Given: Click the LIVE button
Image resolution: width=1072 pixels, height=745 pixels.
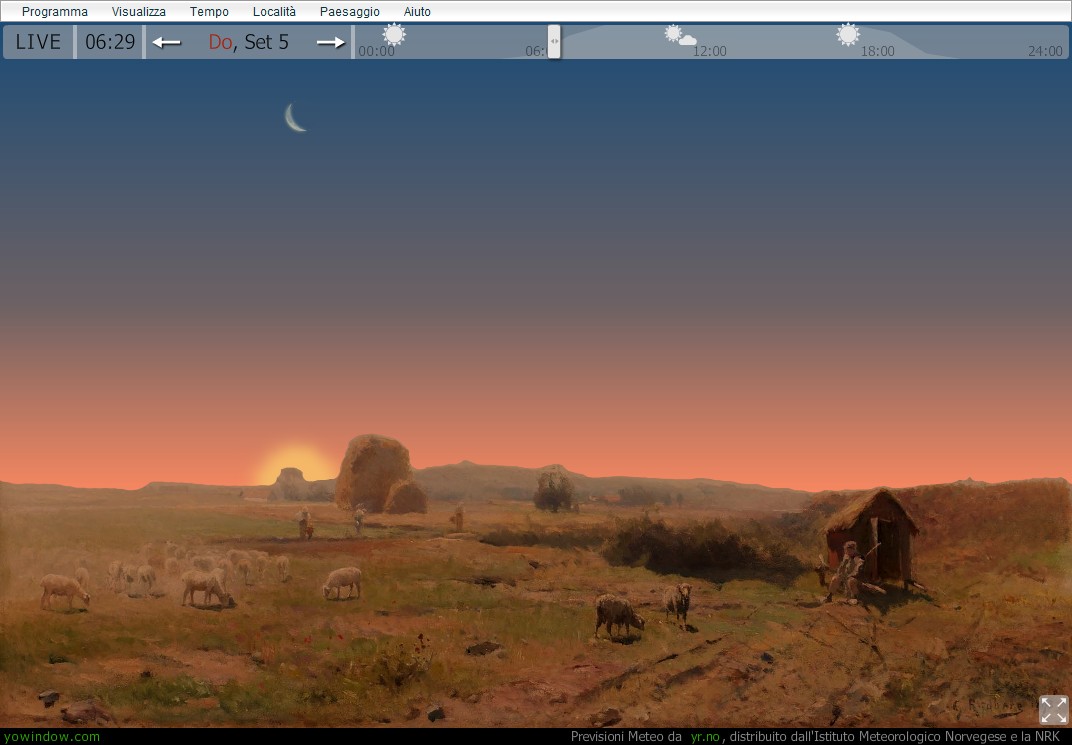Looking at the screenshot, I should [38, 42].
